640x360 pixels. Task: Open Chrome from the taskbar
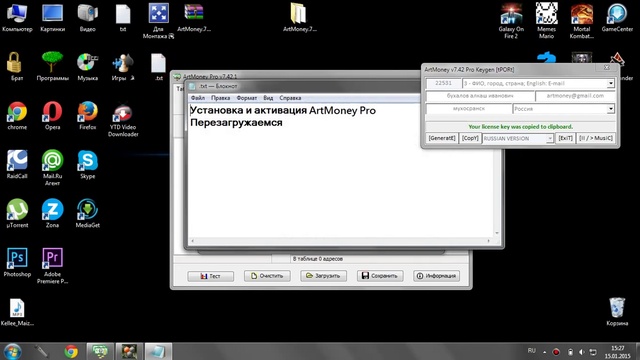pyautogui.click(x=71, y=351)
